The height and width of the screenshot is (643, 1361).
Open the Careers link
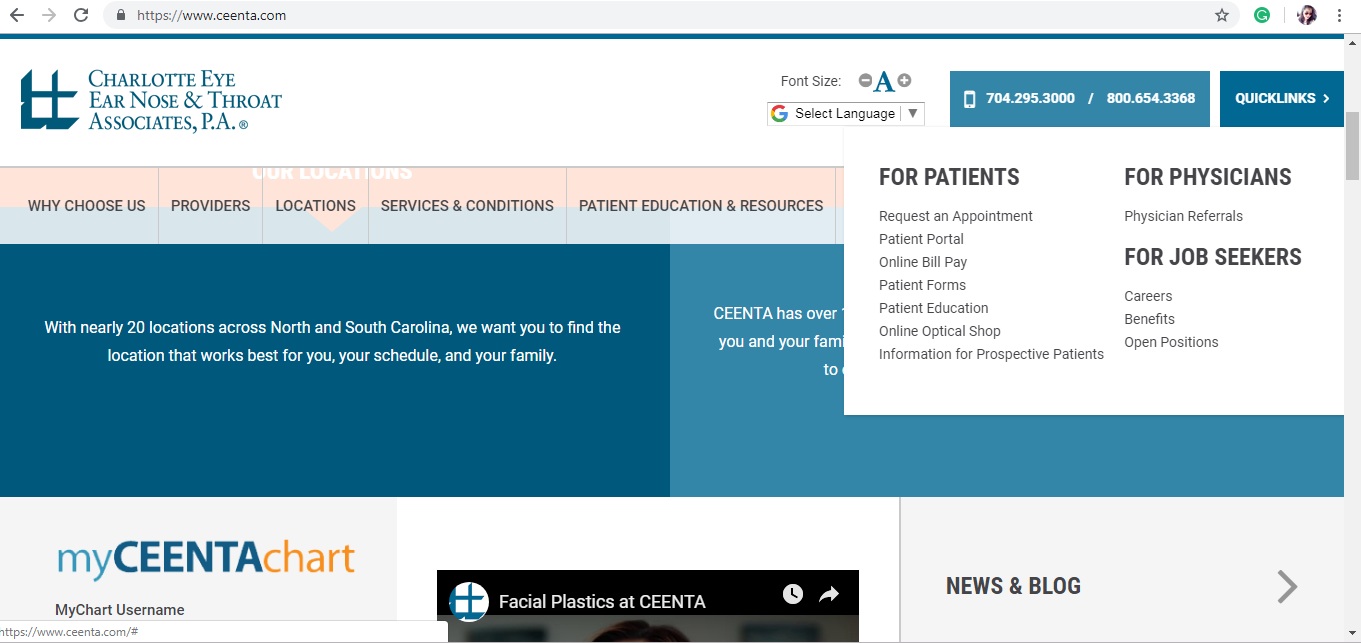click(x=1148, y=296)
